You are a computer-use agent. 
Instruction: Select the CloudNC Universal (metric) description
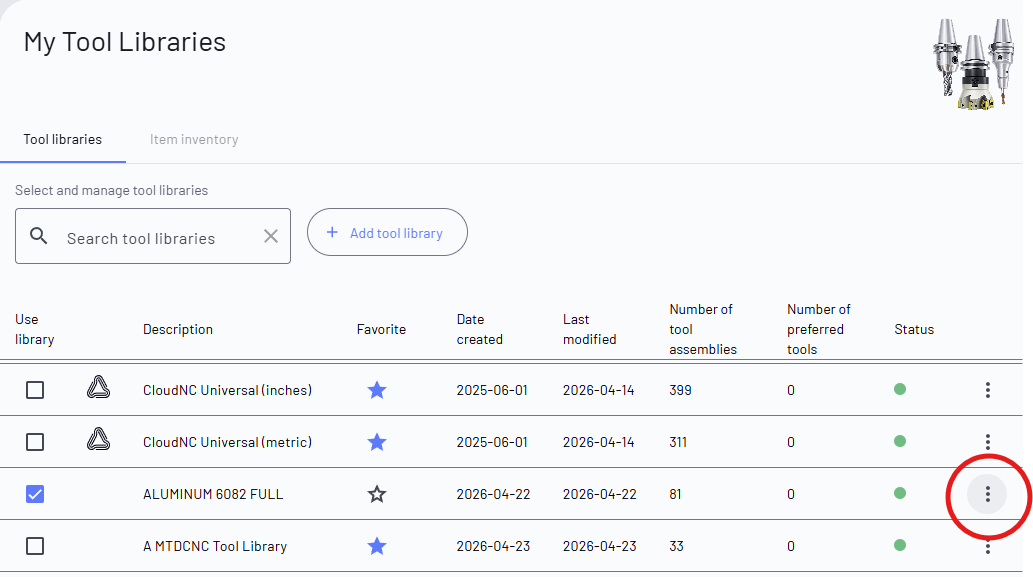click(x=227, y=442)
